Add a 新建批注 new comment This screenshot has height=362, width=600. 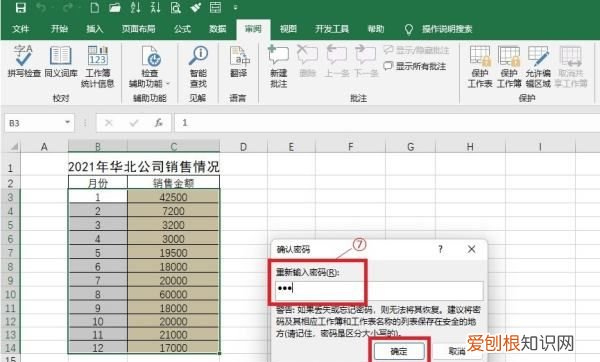279,67
